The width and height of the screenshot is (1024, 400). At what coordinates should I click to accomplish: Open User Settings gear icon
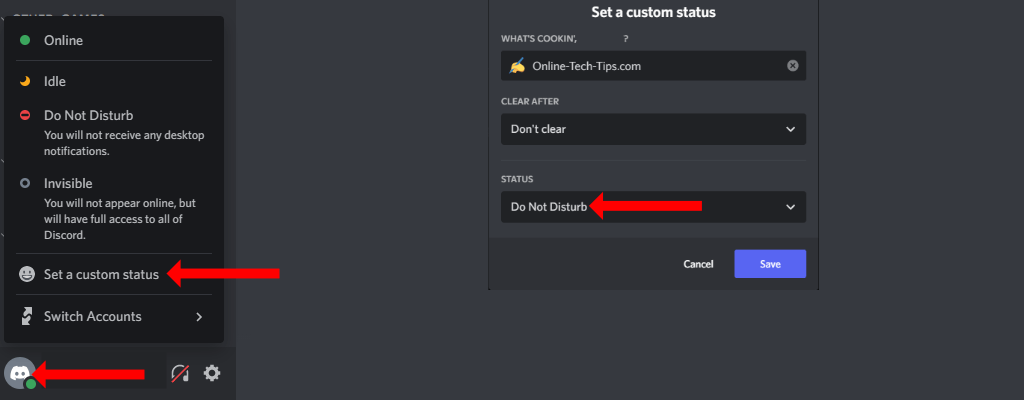pos(212,373)
